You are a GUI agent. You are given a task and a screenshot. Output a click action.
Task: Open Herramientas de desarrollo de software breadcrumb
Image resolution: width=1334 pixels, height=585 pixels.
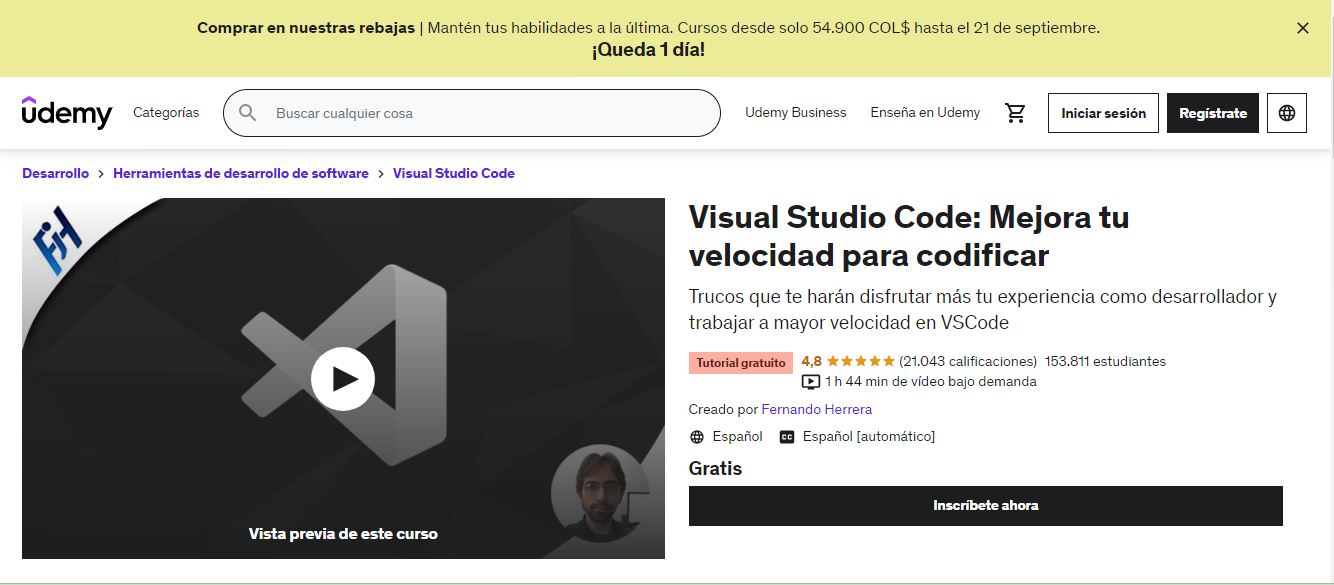point(241,173)
